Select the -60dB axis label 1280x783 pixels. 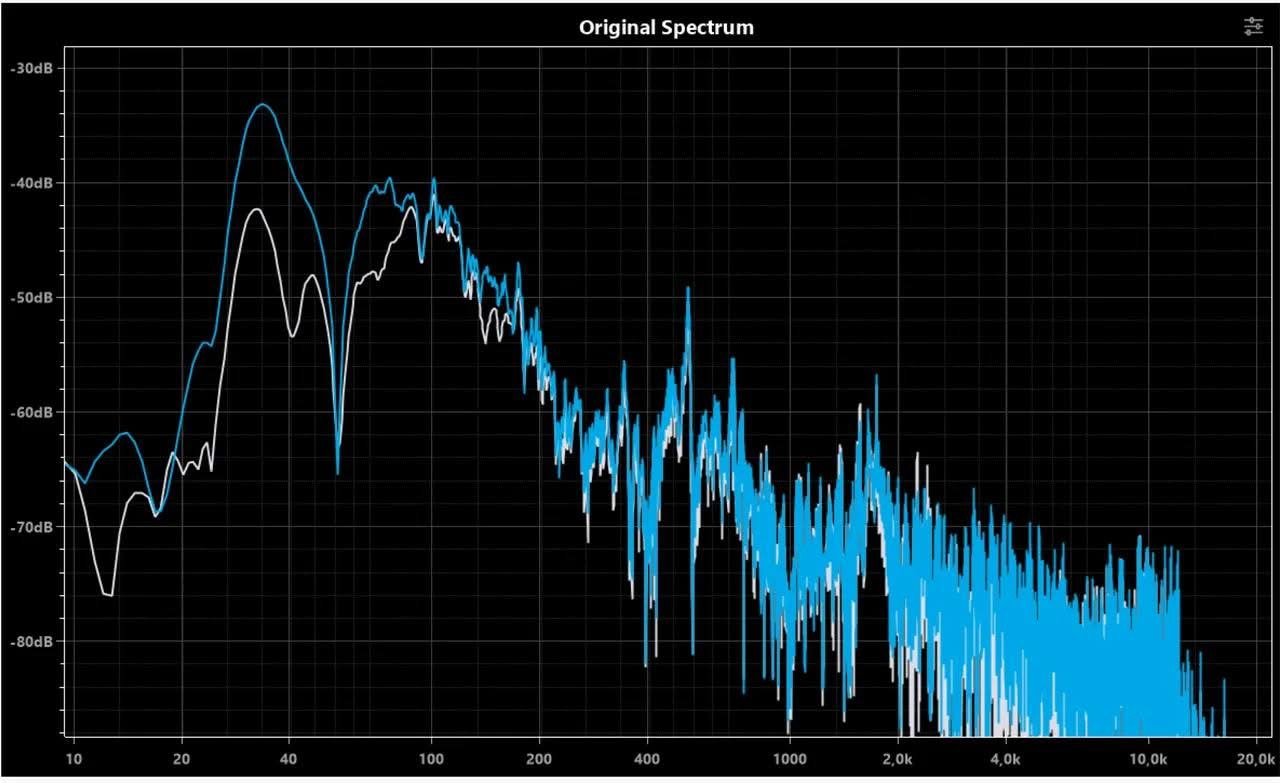[36, 412]
